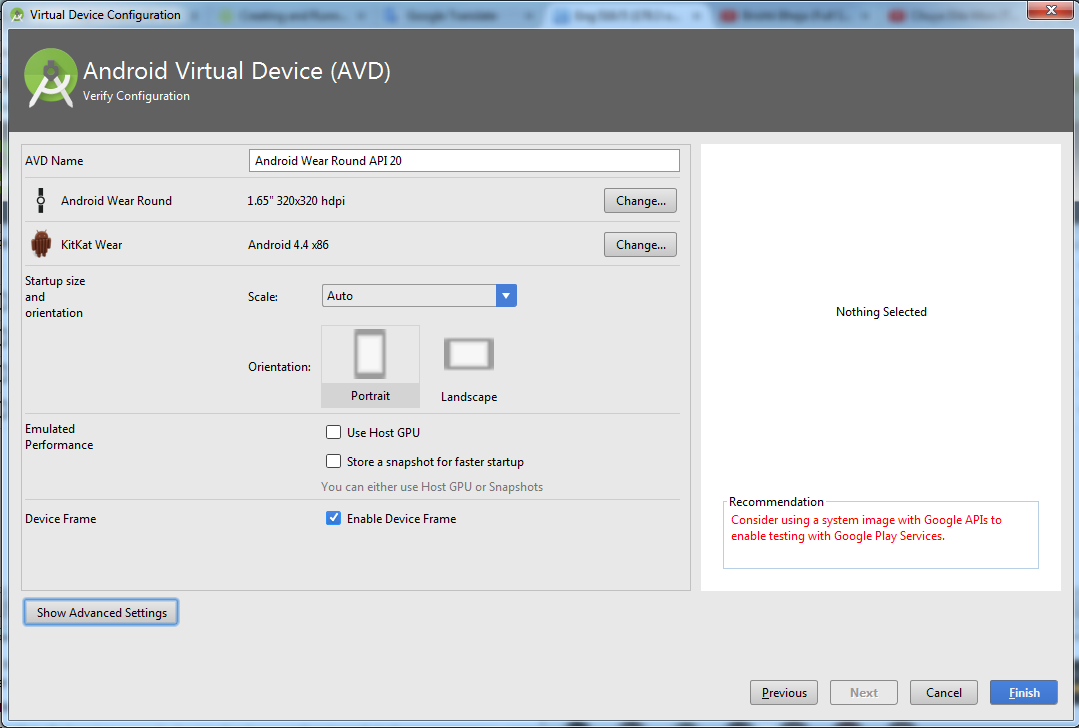The width and height of the screenshot is (1079, 728).
Task: Click the 1.65" 320x320 hdpi text
Action: pos(296,201)
